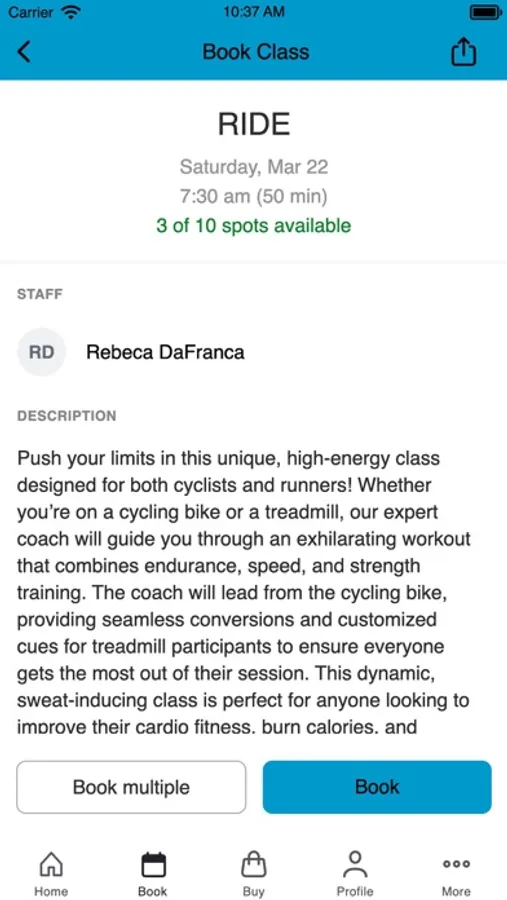Viewport: 507px width, 900px height.
Task: Tap the RD staff avatar circle
Action: pos(41,352)
